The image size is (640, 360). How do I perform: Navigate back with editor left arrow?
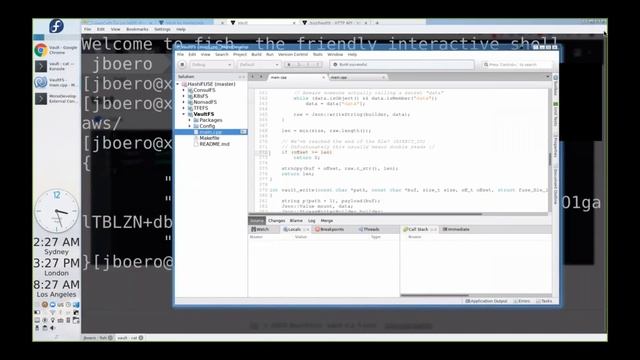coord(253,77)
